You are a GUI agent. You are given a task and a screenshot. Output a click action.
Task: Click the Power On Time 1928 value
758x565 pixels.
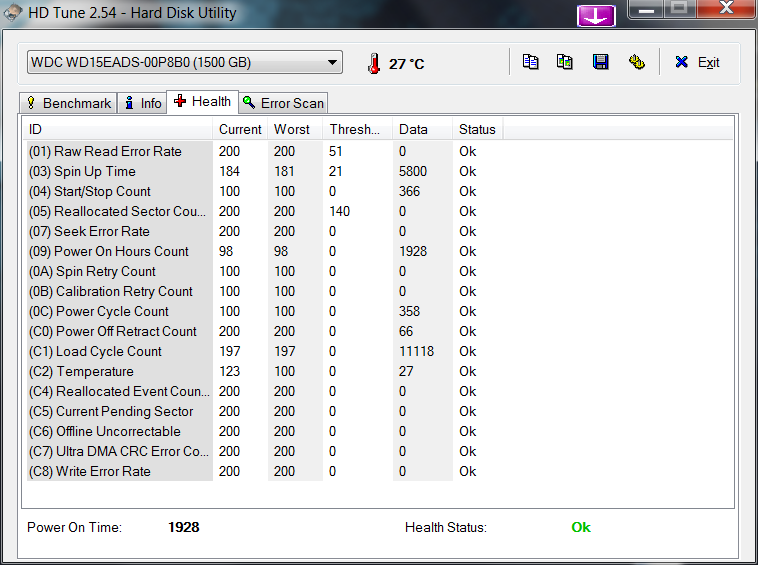tap(184, 527)
